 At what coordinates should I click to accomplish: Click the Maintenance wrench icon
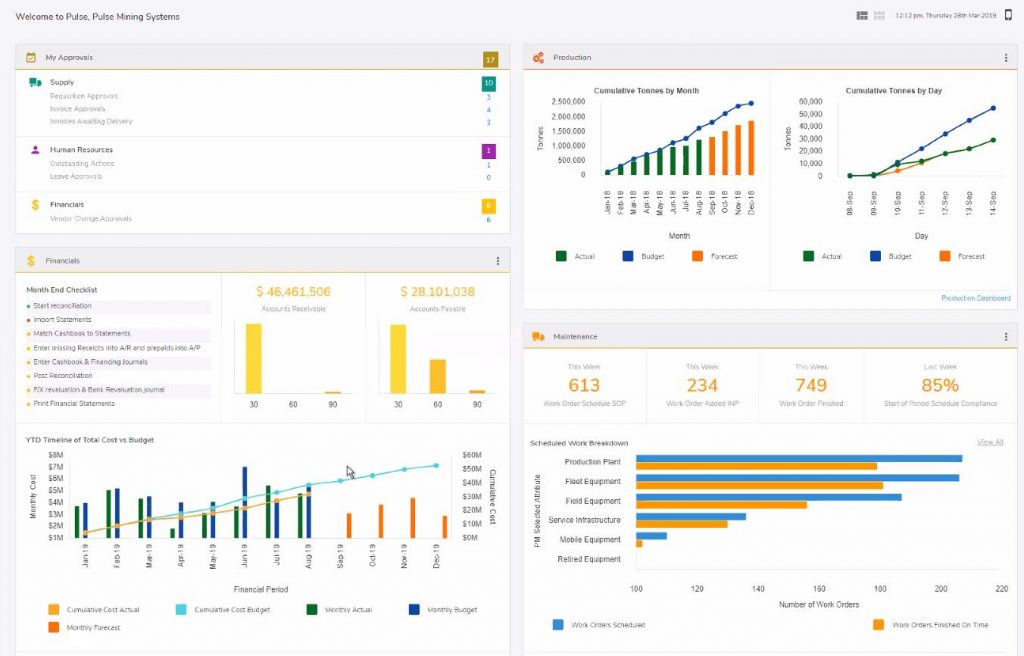point(537,337)
